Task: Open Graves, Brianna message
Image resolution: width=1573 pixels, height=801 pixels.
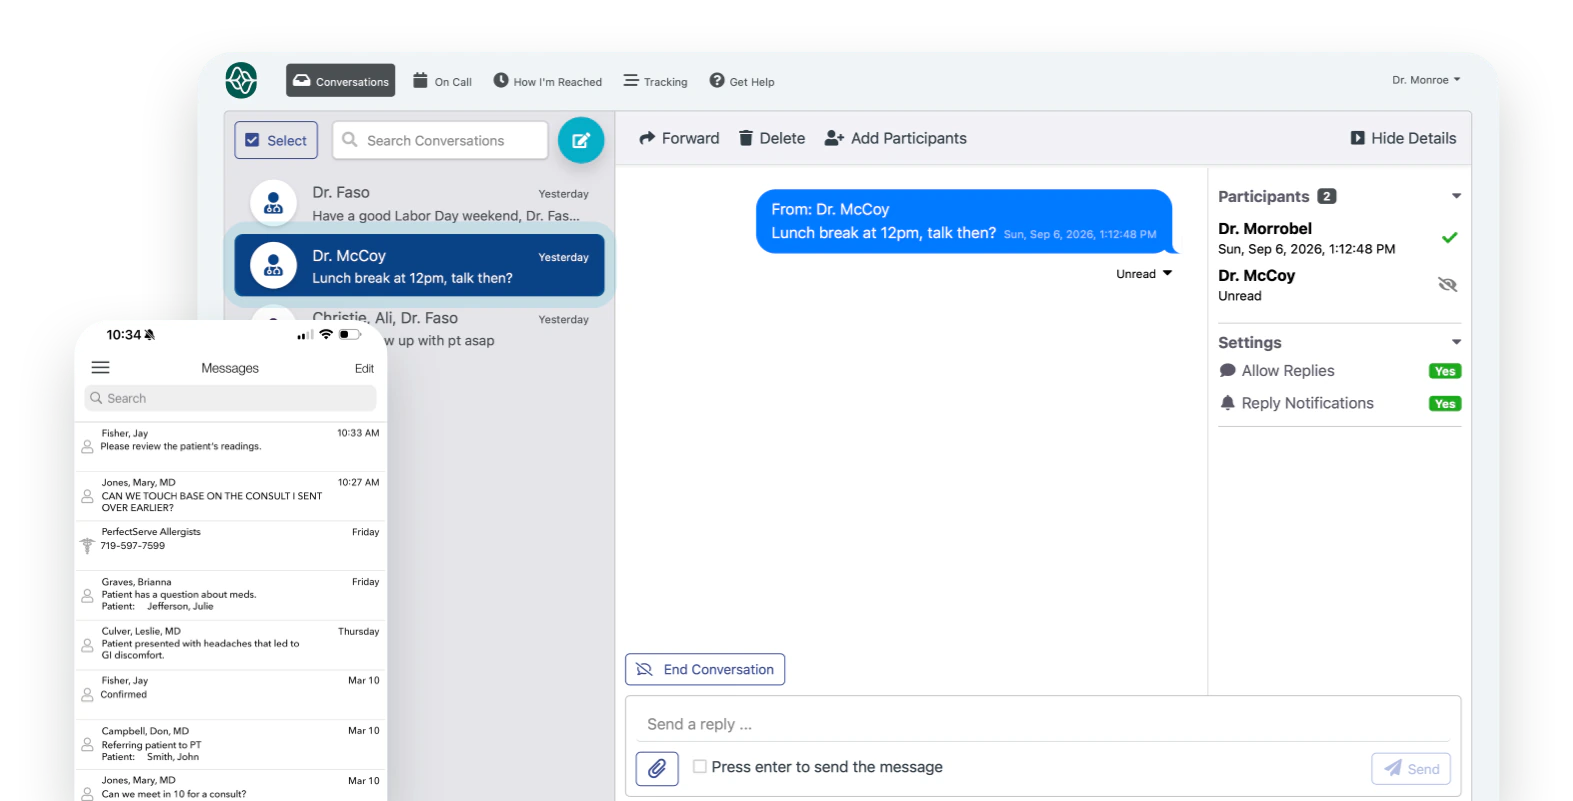Action: pyautogui.click(x=231, y=595)
